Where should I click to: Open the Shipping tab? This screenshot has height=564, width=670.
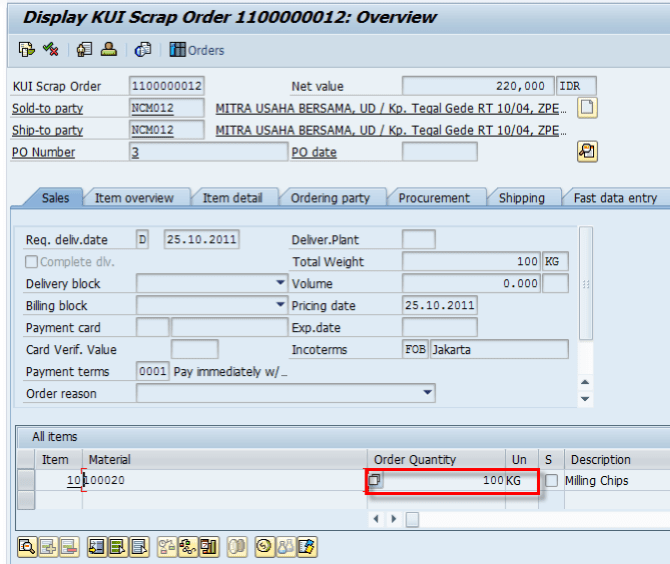522,198
